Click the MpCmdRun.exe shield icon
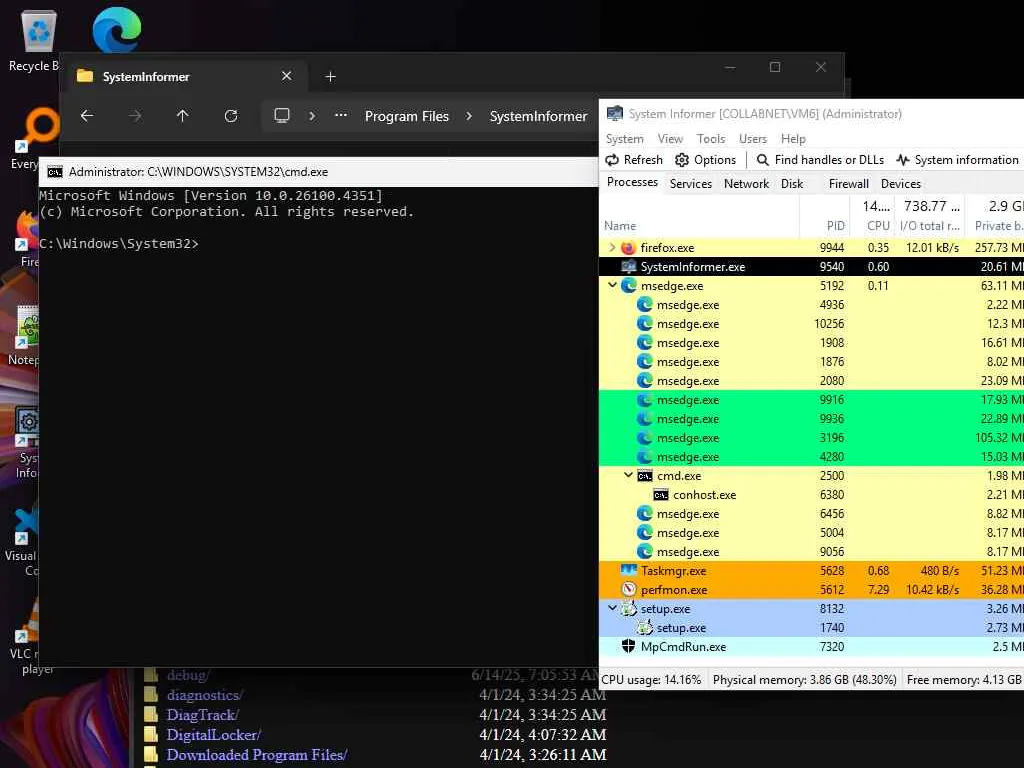Screen dimensions: 1024x768 click(x=628, y=646)
